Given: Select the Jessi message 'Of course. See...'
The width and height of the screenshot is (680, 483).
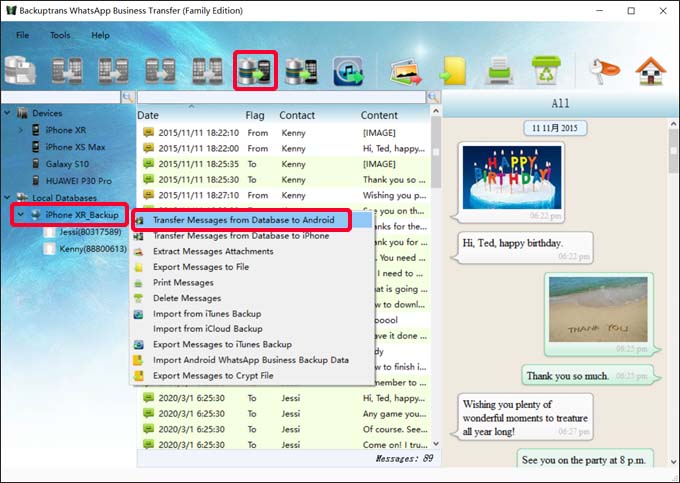Looking at the screenshot, I should (284, 430).
